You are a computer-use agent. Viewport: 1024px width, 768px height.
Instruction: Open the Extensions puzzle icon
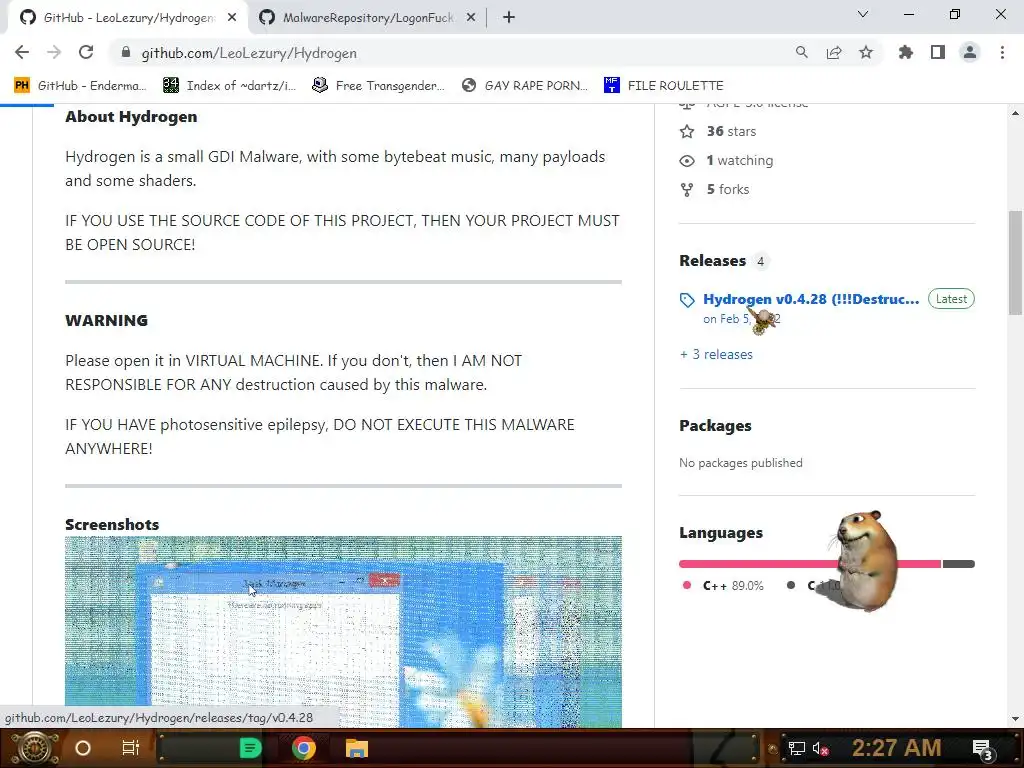906,52
